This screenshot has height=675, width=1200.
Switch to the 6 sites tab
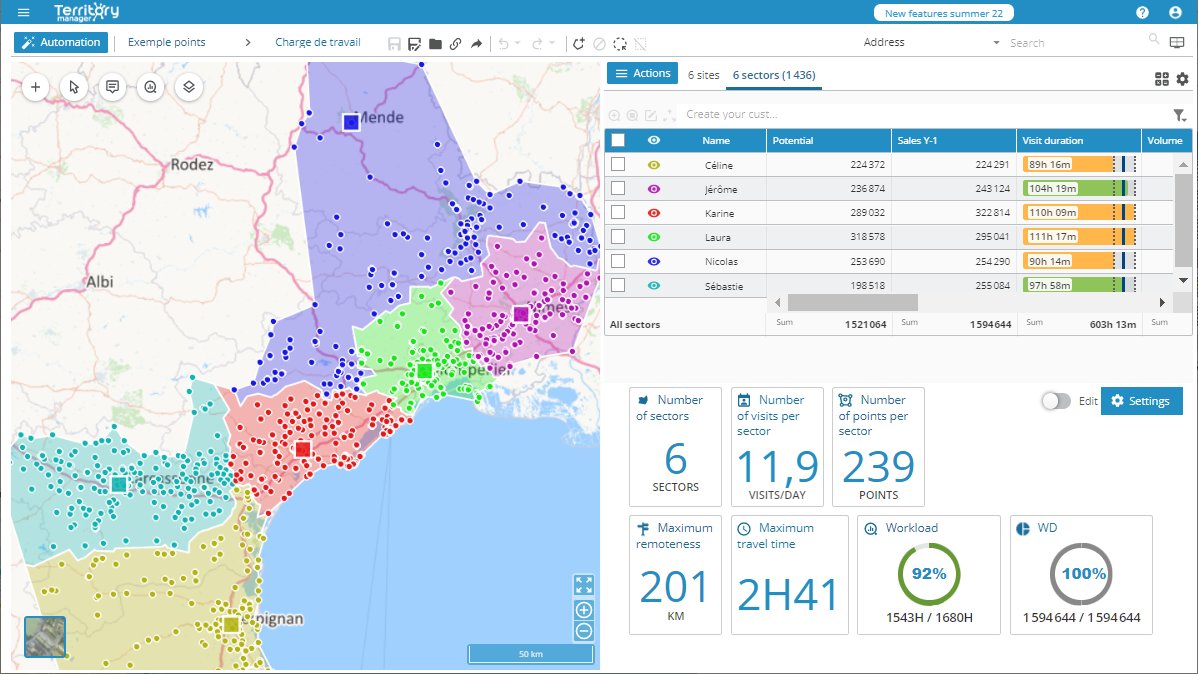coord(704,75)
